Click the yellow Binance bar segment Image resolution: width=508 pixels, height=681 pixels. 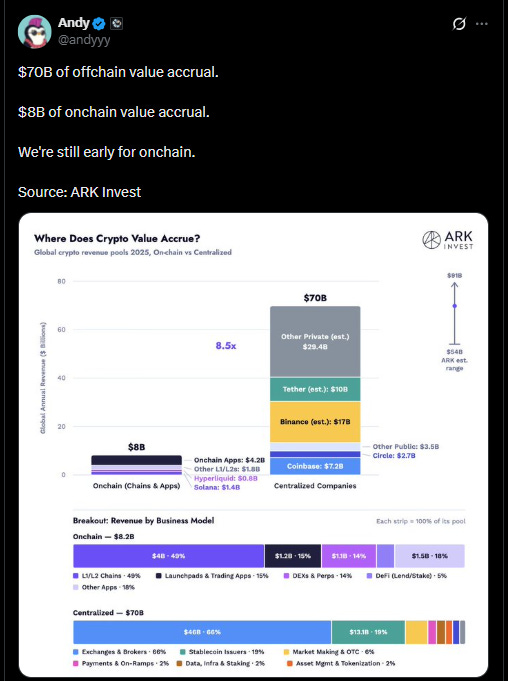[x=315, y=422]
